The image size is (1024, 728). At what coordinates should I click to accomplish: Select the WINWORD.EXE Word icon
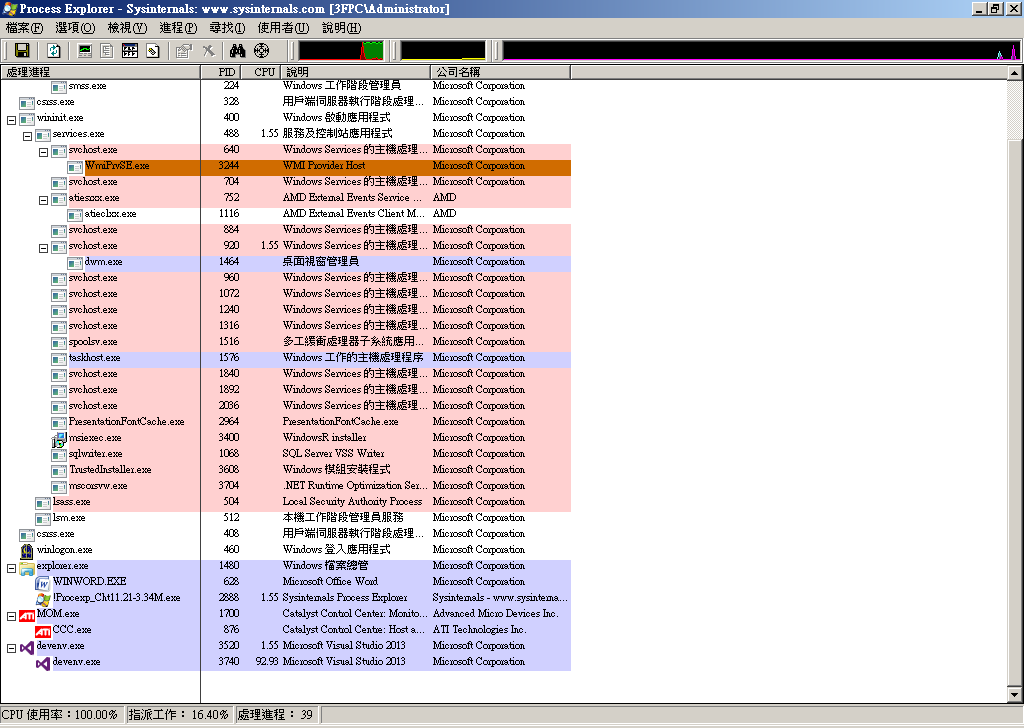tap(43, 582)
